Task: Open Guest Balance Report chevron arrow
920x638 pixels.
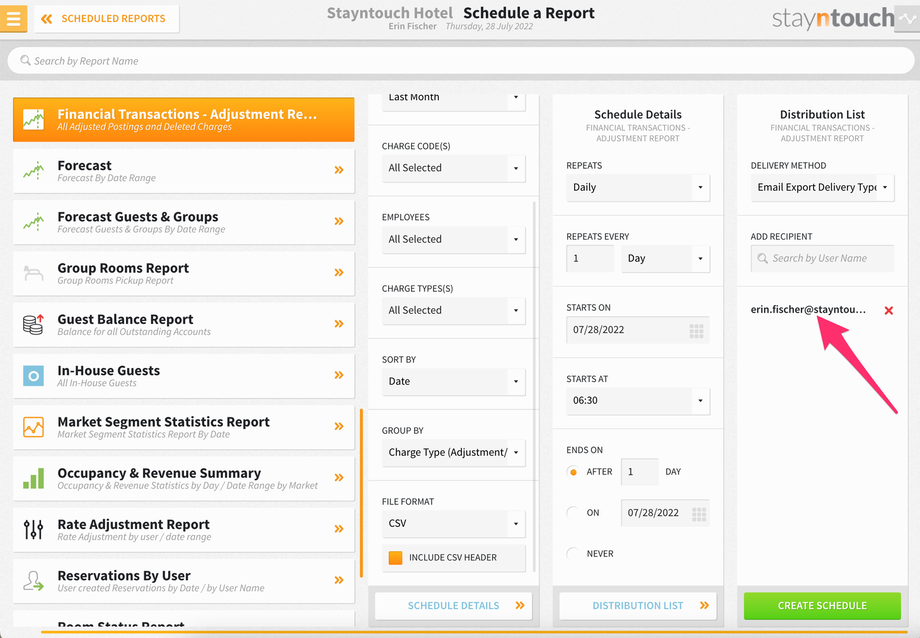Action: pyautogui.click(x=339, y=323)
